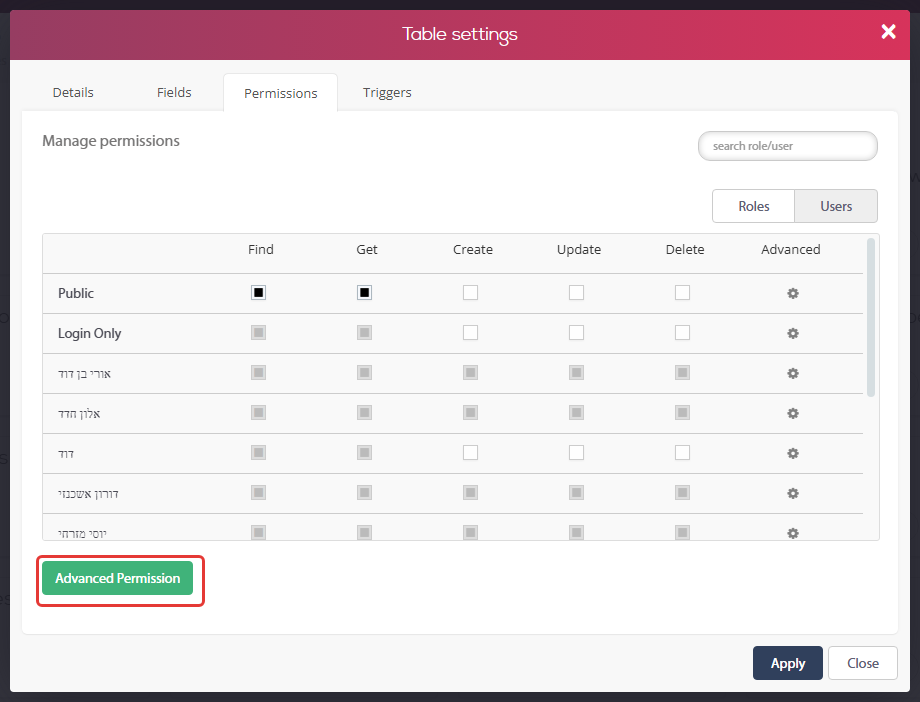The image size is (920, 702).
Task: Toggle Get checkbox for דורון אשכנזי
Action: (364, 492)
